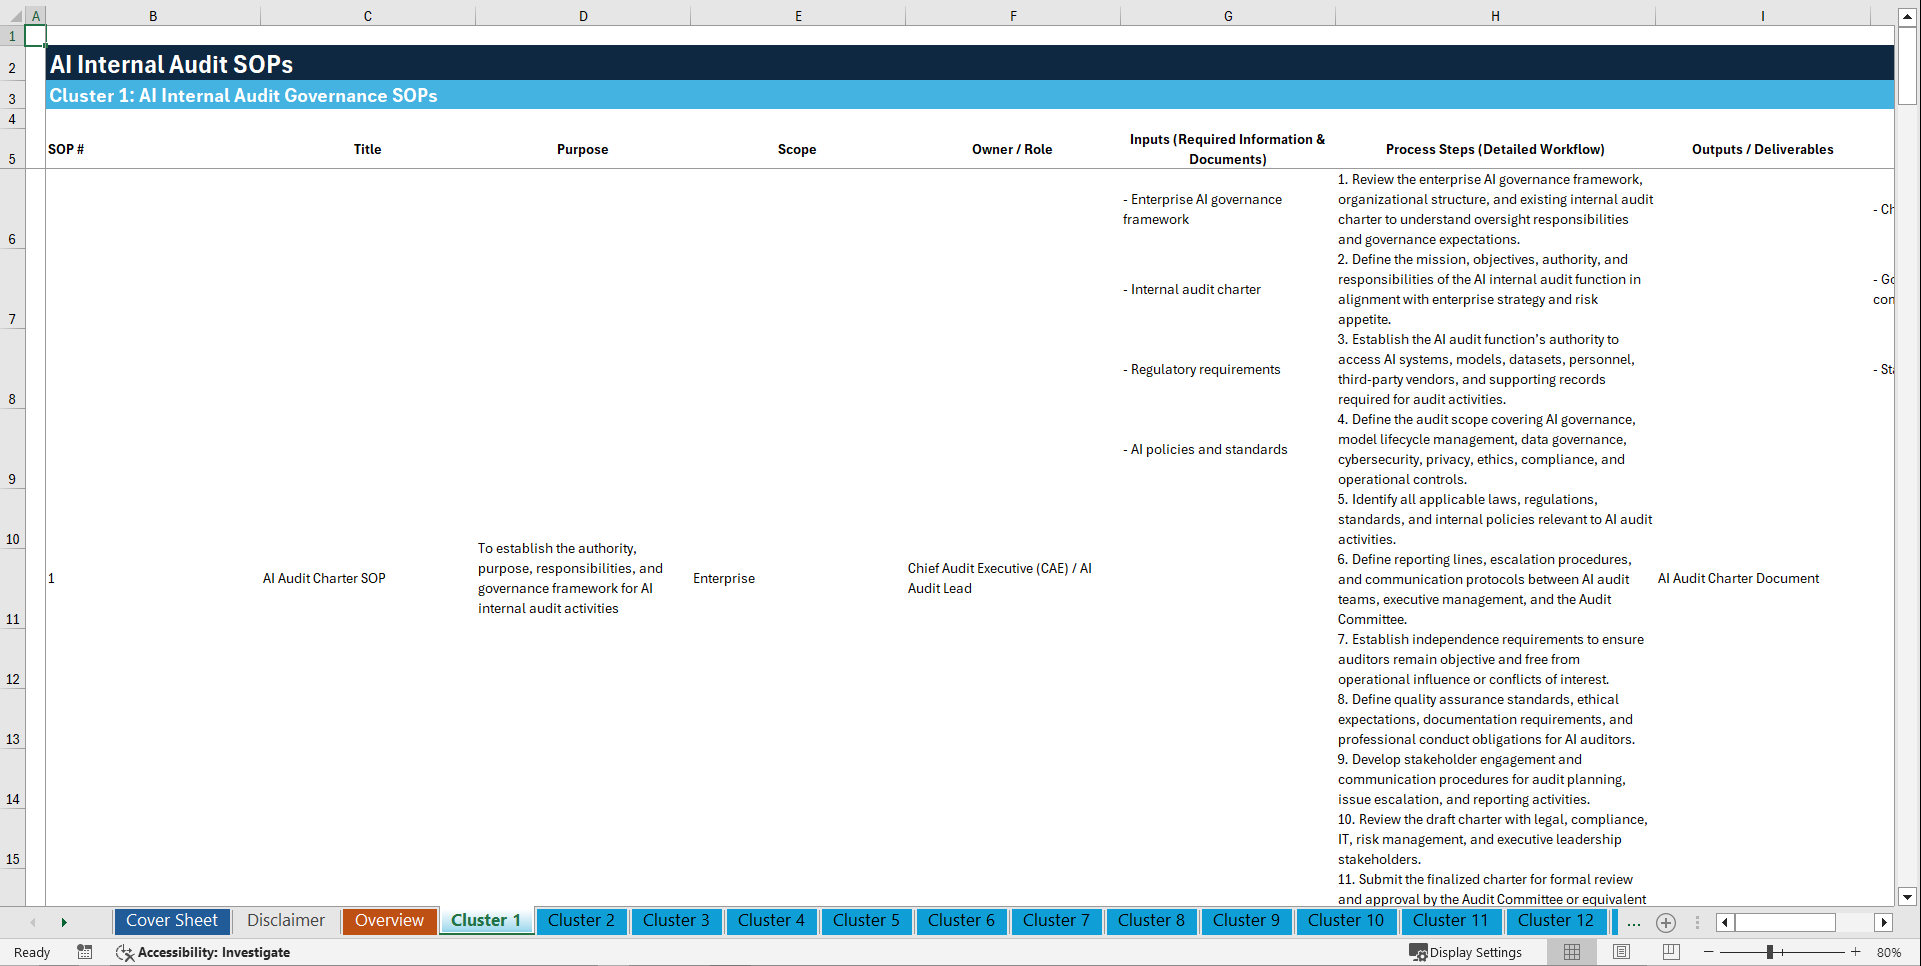Zoom in with the plus button

pyautogui.click(x=1856, y=952)
